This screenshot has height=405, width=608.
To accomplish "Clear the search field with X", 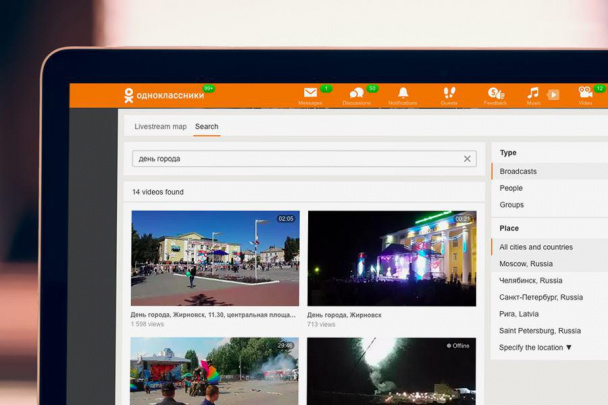I will coord(467,159).
